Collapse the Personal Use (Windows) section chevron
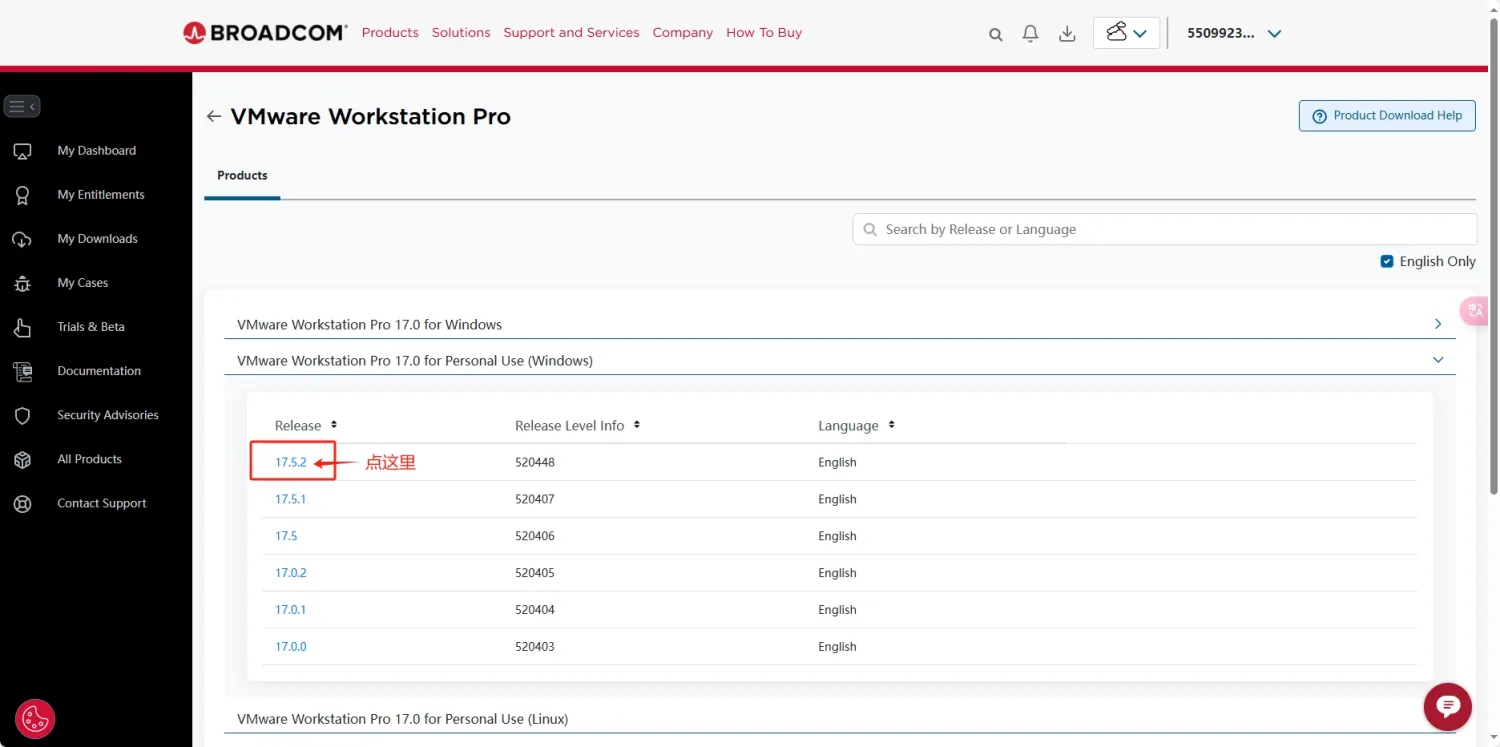Screen dimensions: 1500x747 point(1438,360)
